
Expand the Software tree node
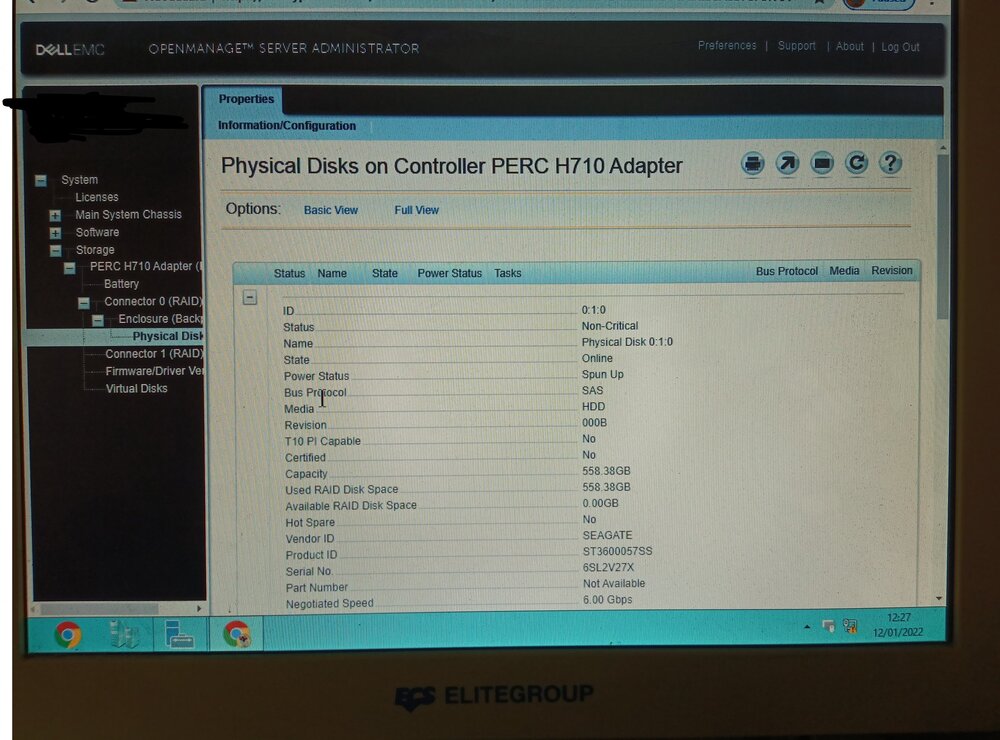[x=55, y=233]
